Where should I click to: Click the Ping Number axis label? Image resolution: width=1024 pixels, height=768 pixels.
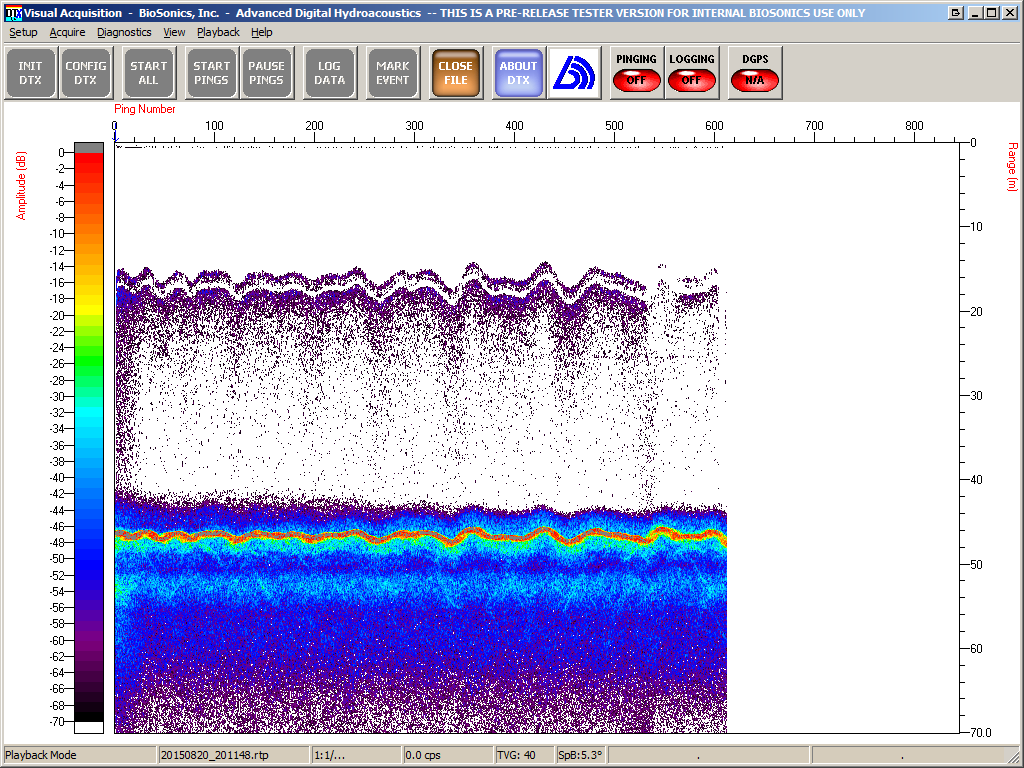(144, 109)
